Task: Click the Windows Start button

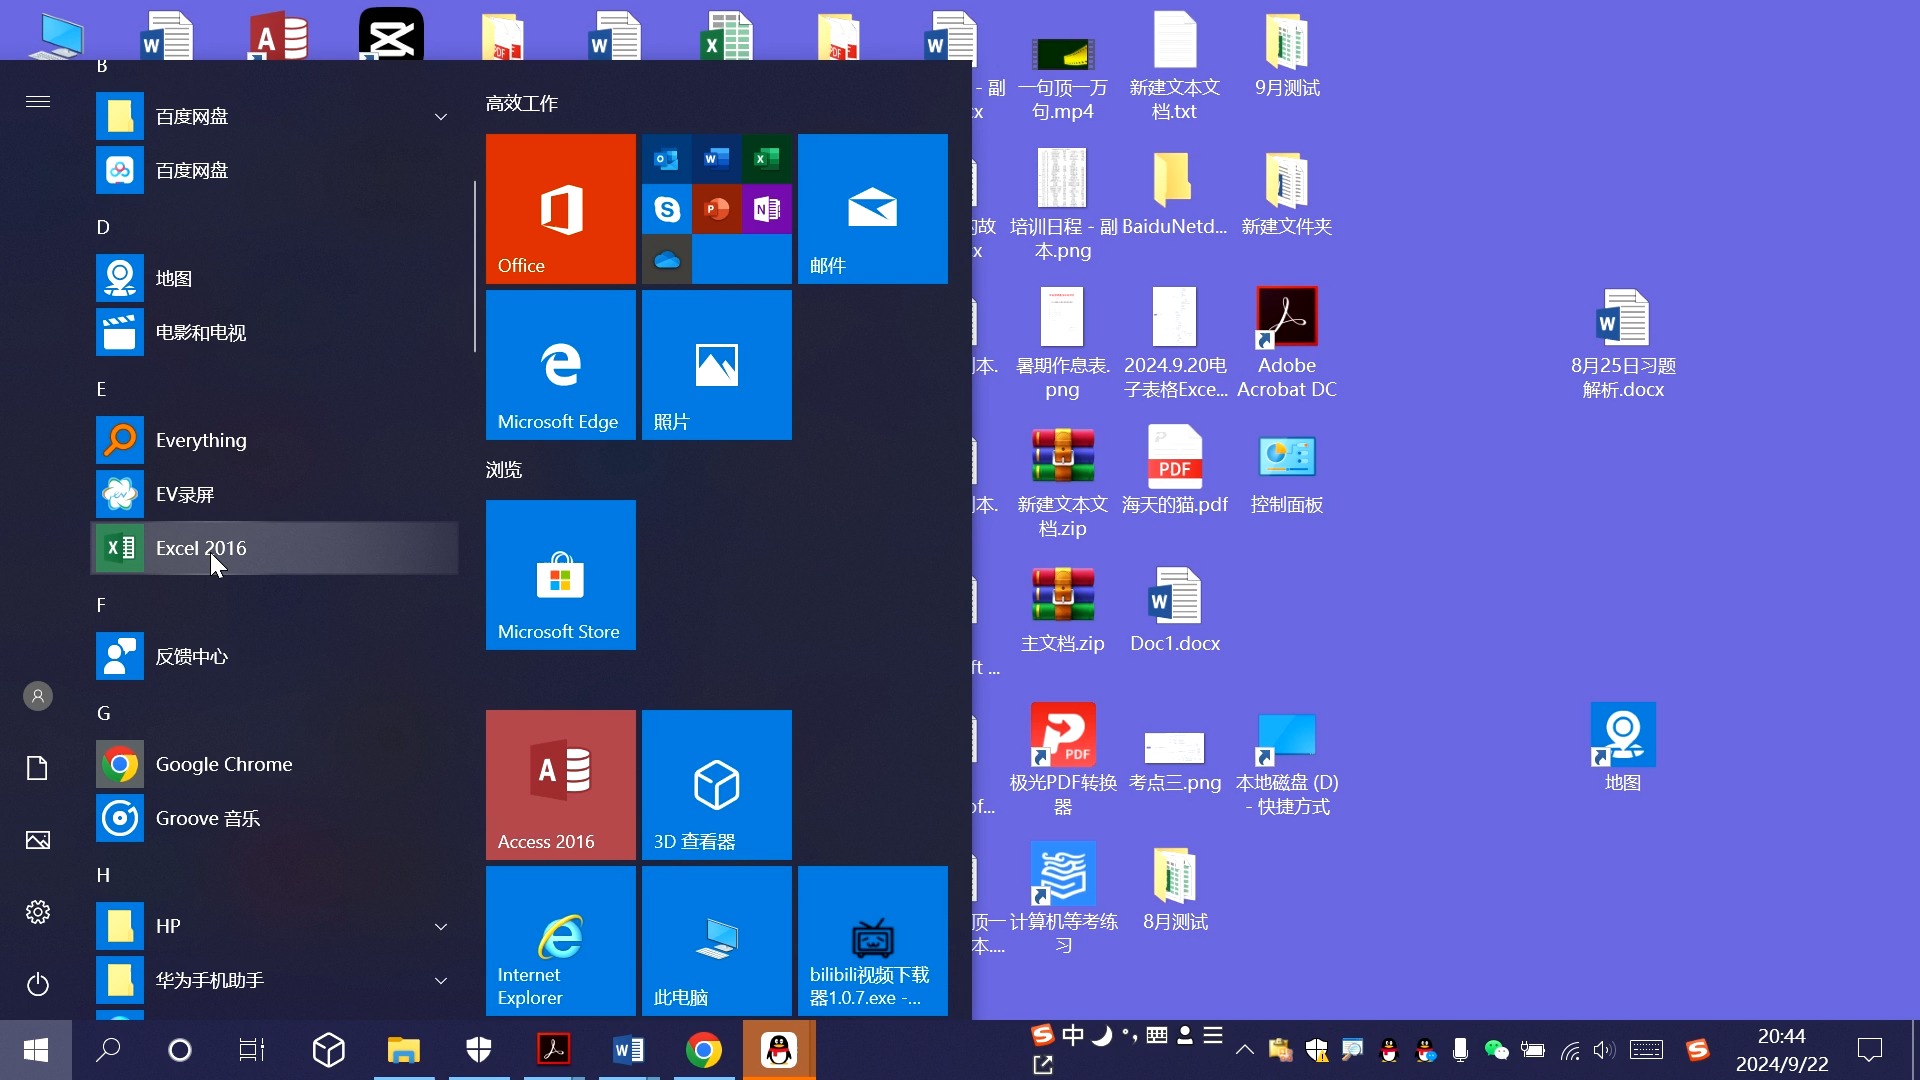Action: [x=36, y=1050]
